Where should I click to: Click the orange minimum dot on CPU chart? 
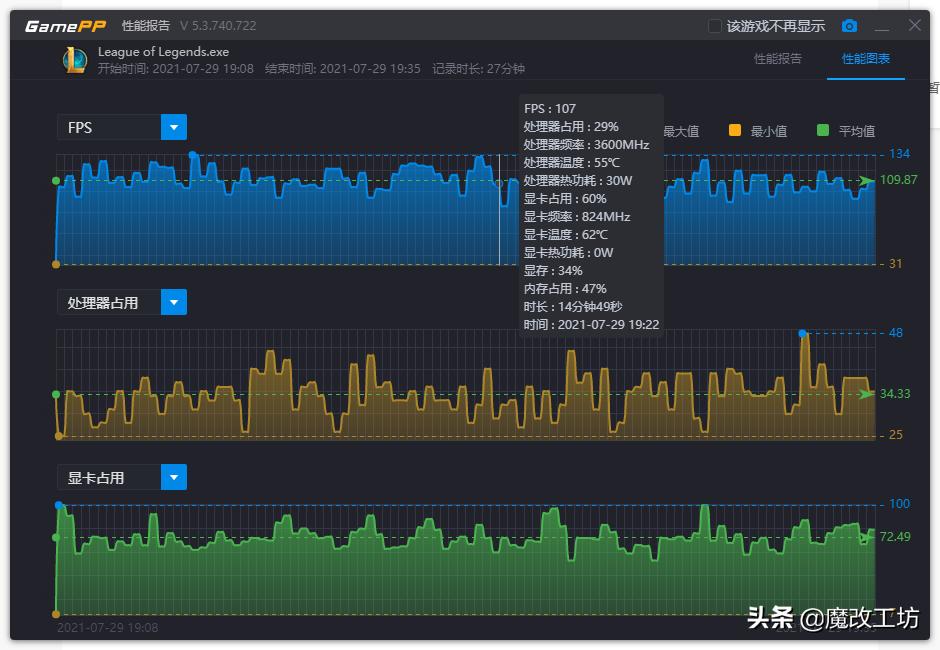point(59,434)
